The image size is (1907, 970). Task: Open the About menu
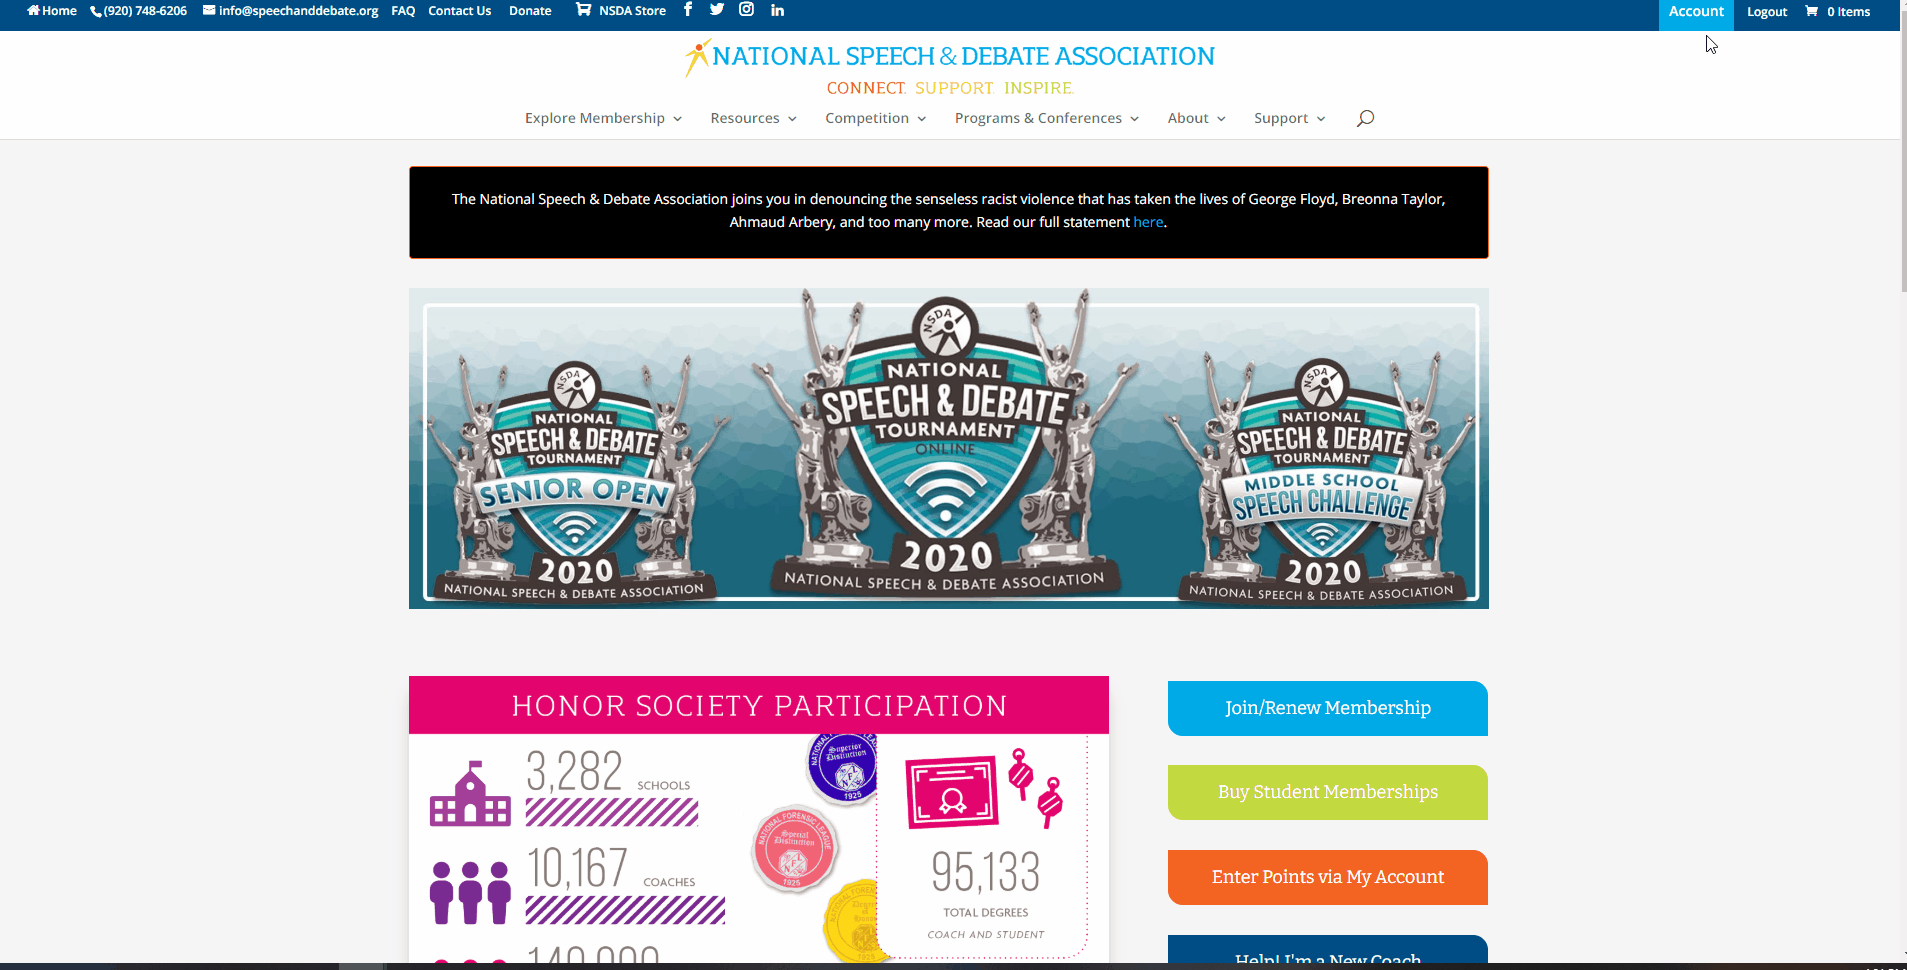point(1196,118)
